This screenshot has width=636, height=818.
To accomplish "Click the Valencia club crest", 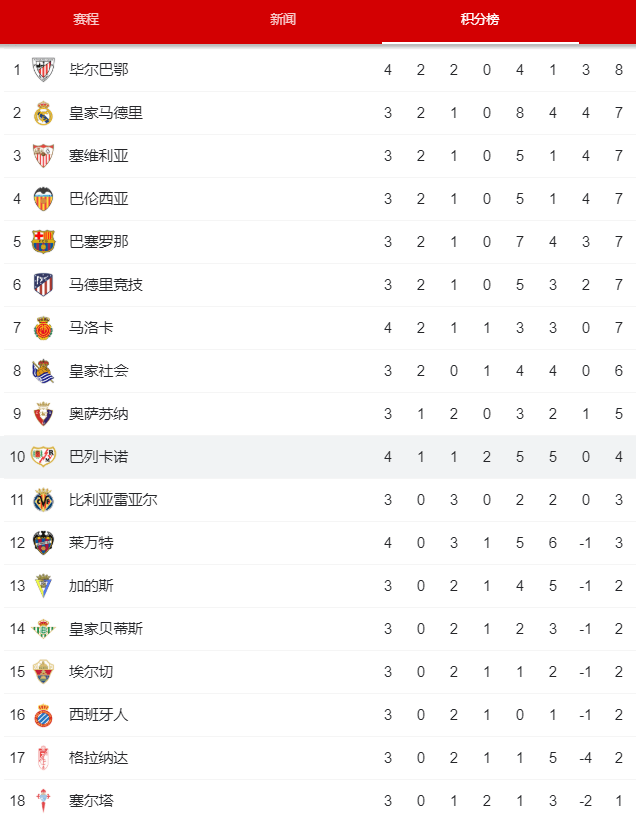I will (43, 199).
